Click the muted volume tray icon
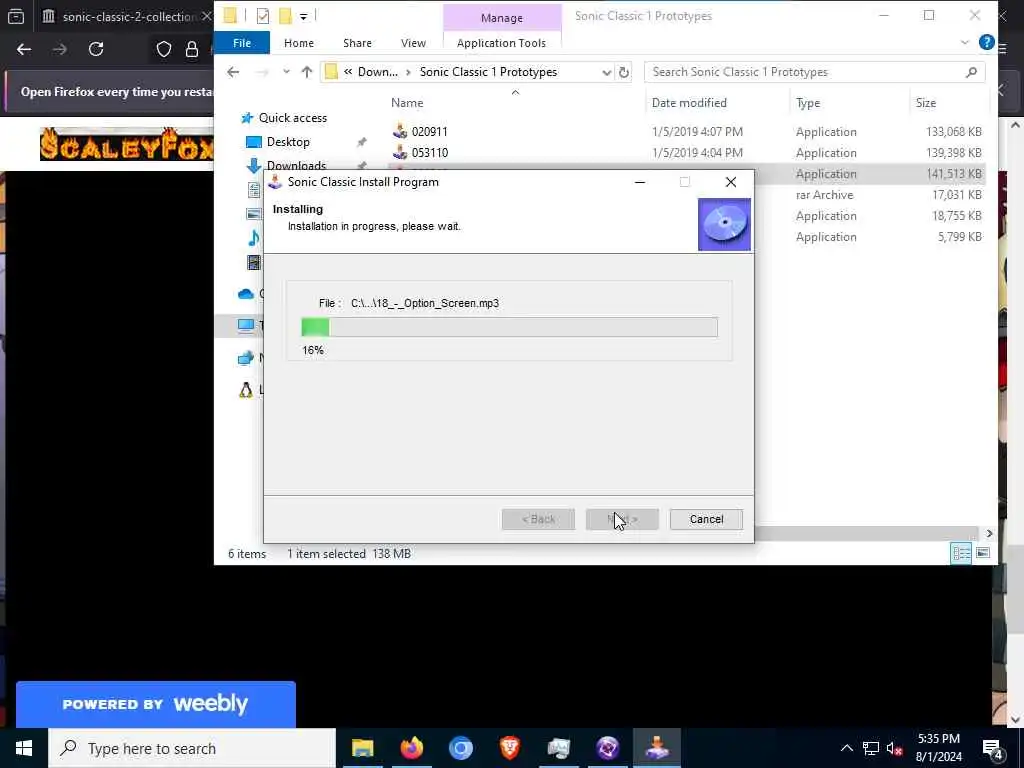The height and width of the screenshot is (768, 1024). click(895, 748)
